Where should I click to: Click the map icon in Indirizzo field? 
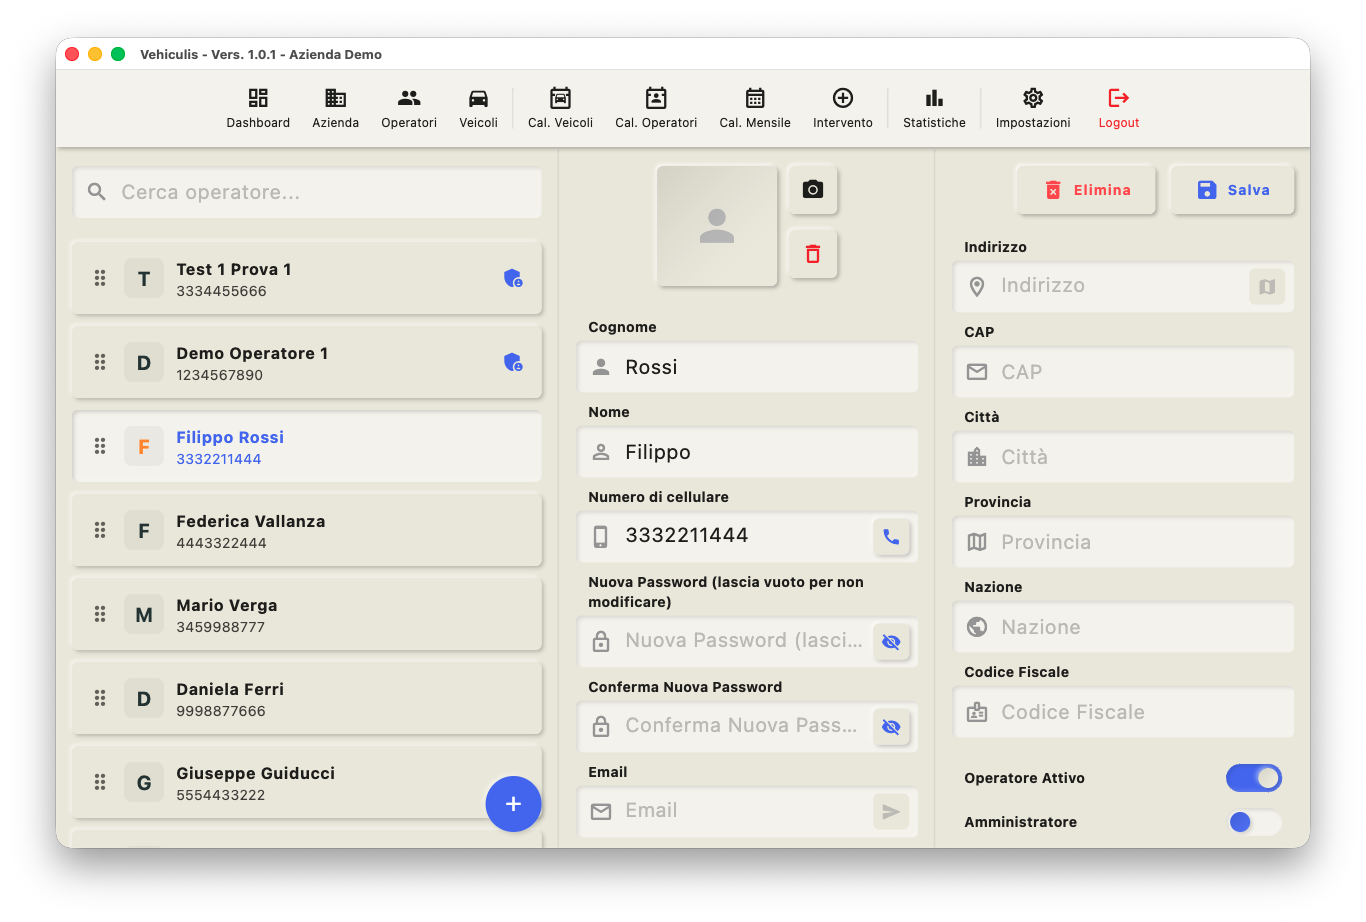pos(1266,287)
